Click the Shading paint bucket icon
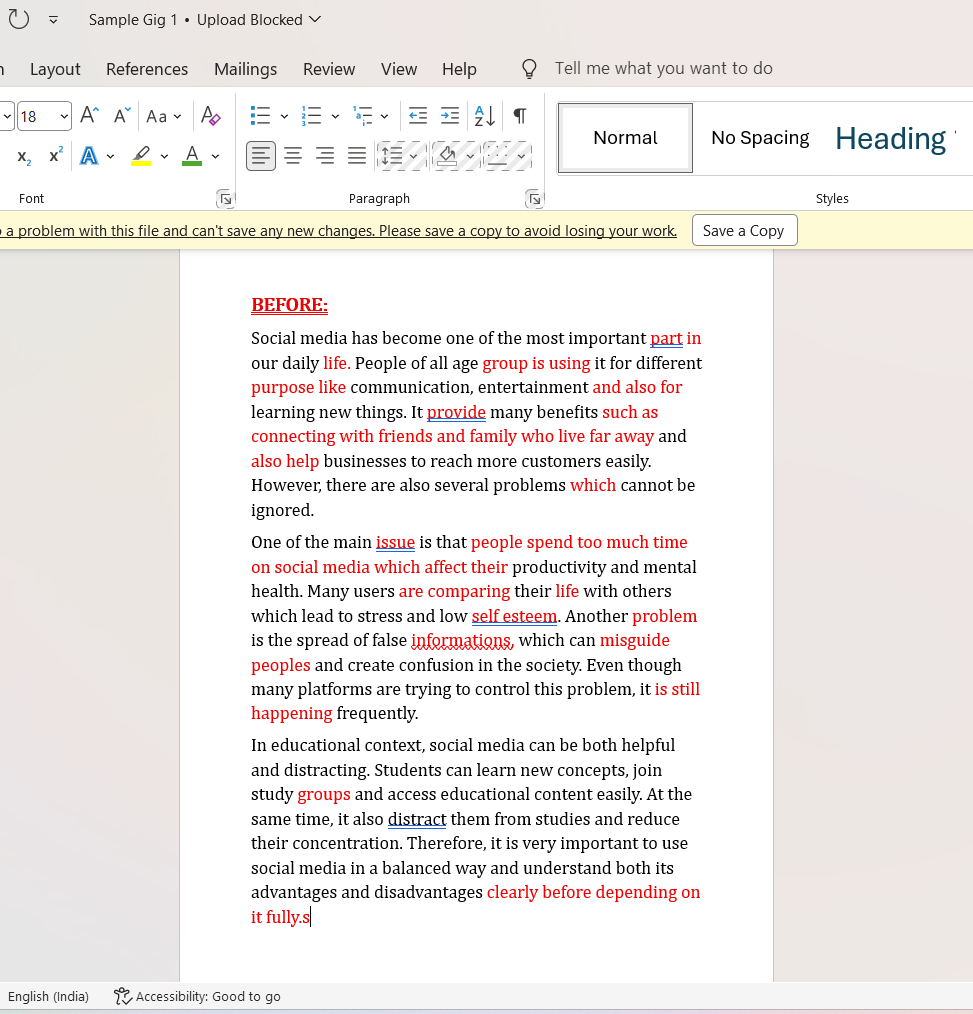The image size is (973, 1014). click(447, 156)
